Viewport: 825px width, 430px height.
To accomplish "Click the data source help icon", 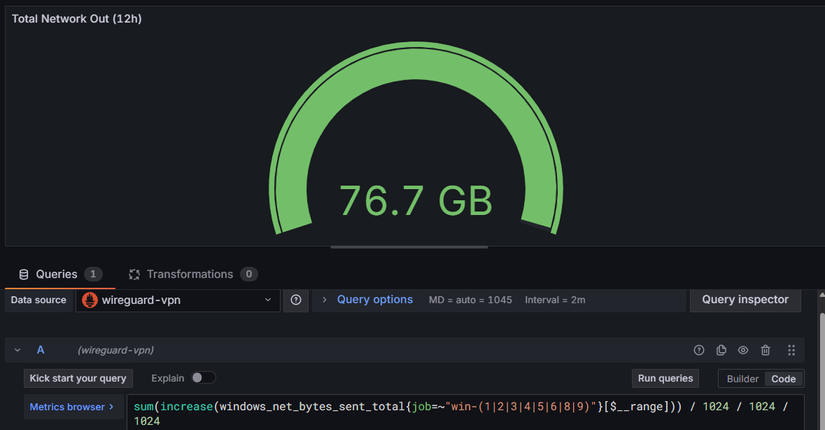I will (296, 300).
